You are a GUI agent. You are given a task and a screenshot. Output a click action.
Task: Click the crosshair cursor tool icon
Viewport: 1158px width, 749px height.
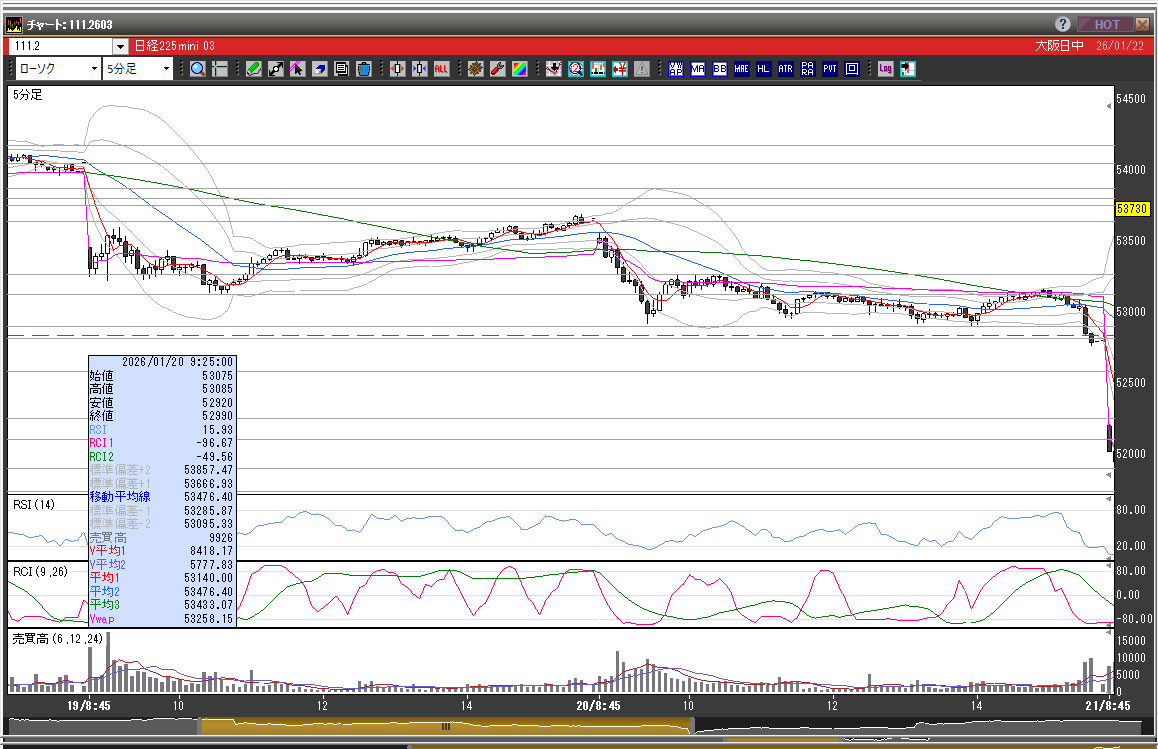[220, 69]
